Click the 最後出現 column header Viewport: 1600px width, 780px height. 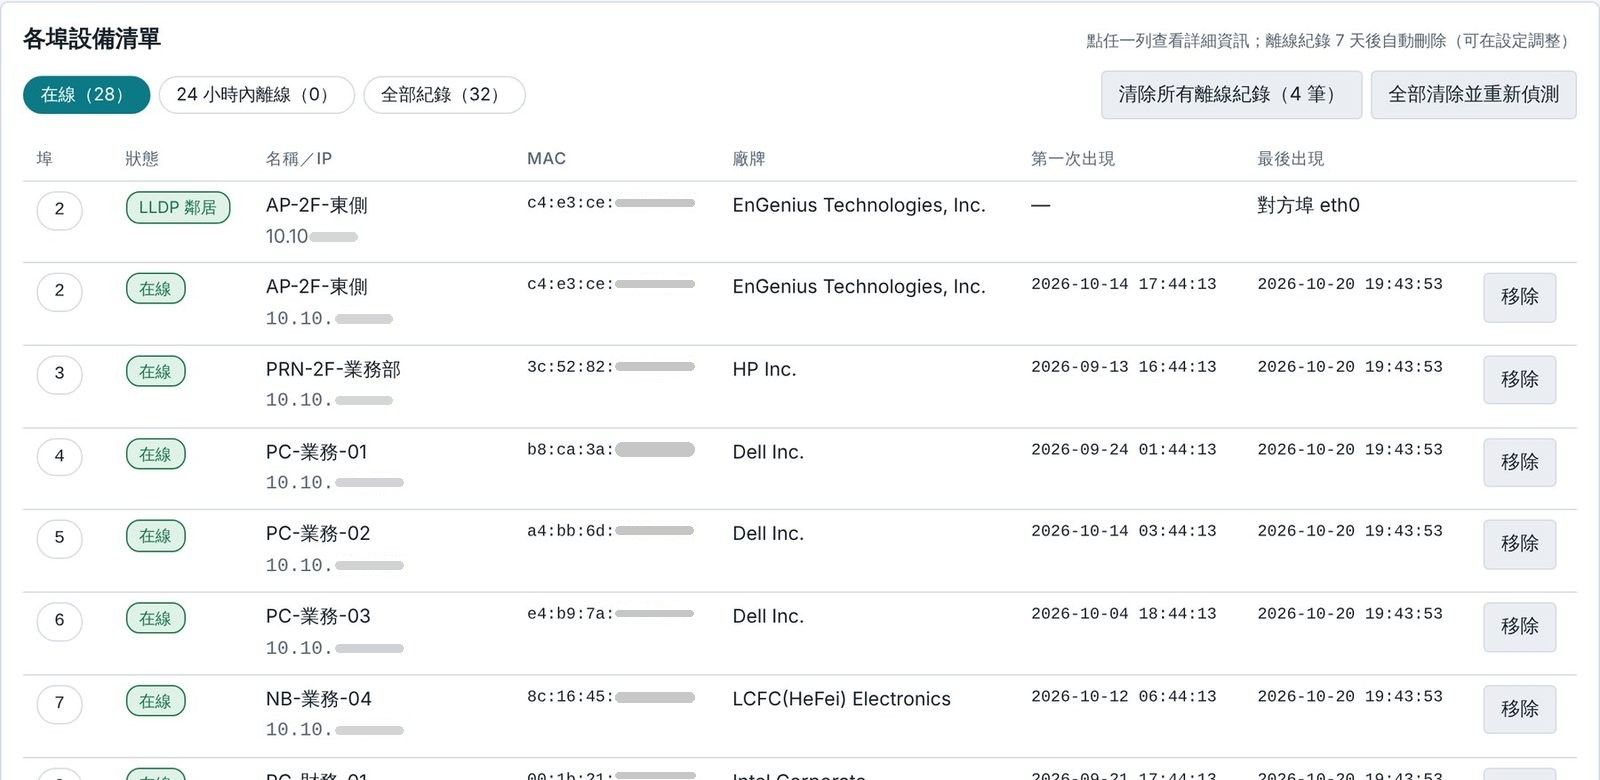coord(1290,159)
